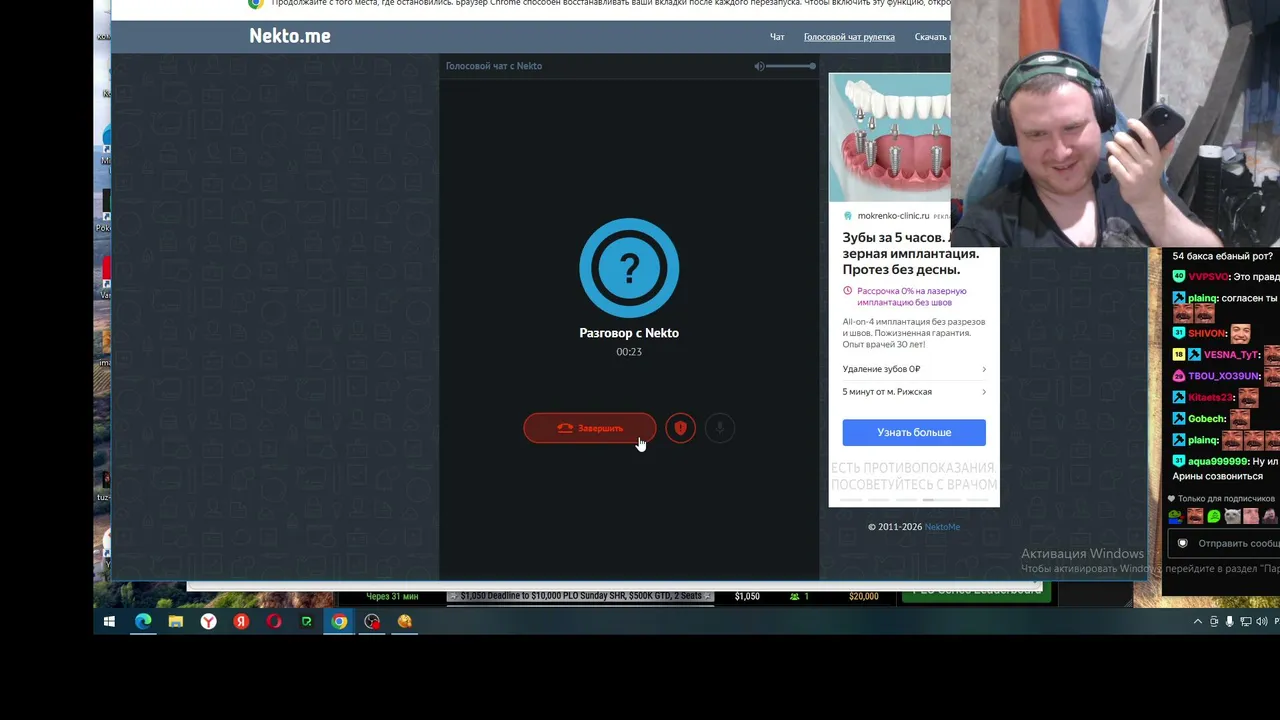Click the white cat emote in chat picker

click(1233, 517)
